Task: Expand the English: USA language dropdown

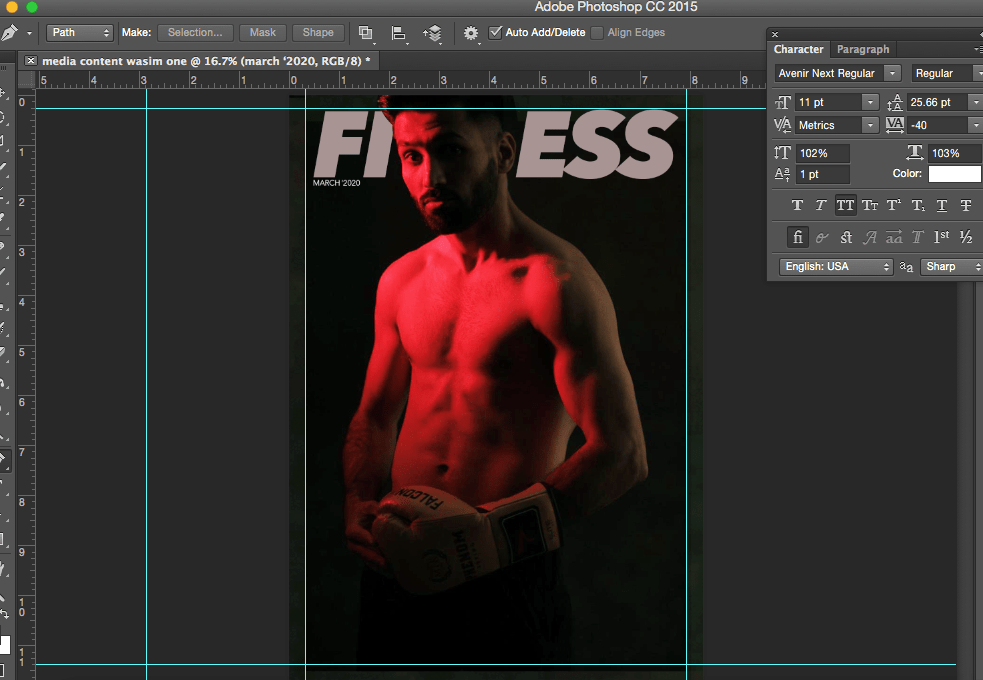Action: tap(836, 267)
